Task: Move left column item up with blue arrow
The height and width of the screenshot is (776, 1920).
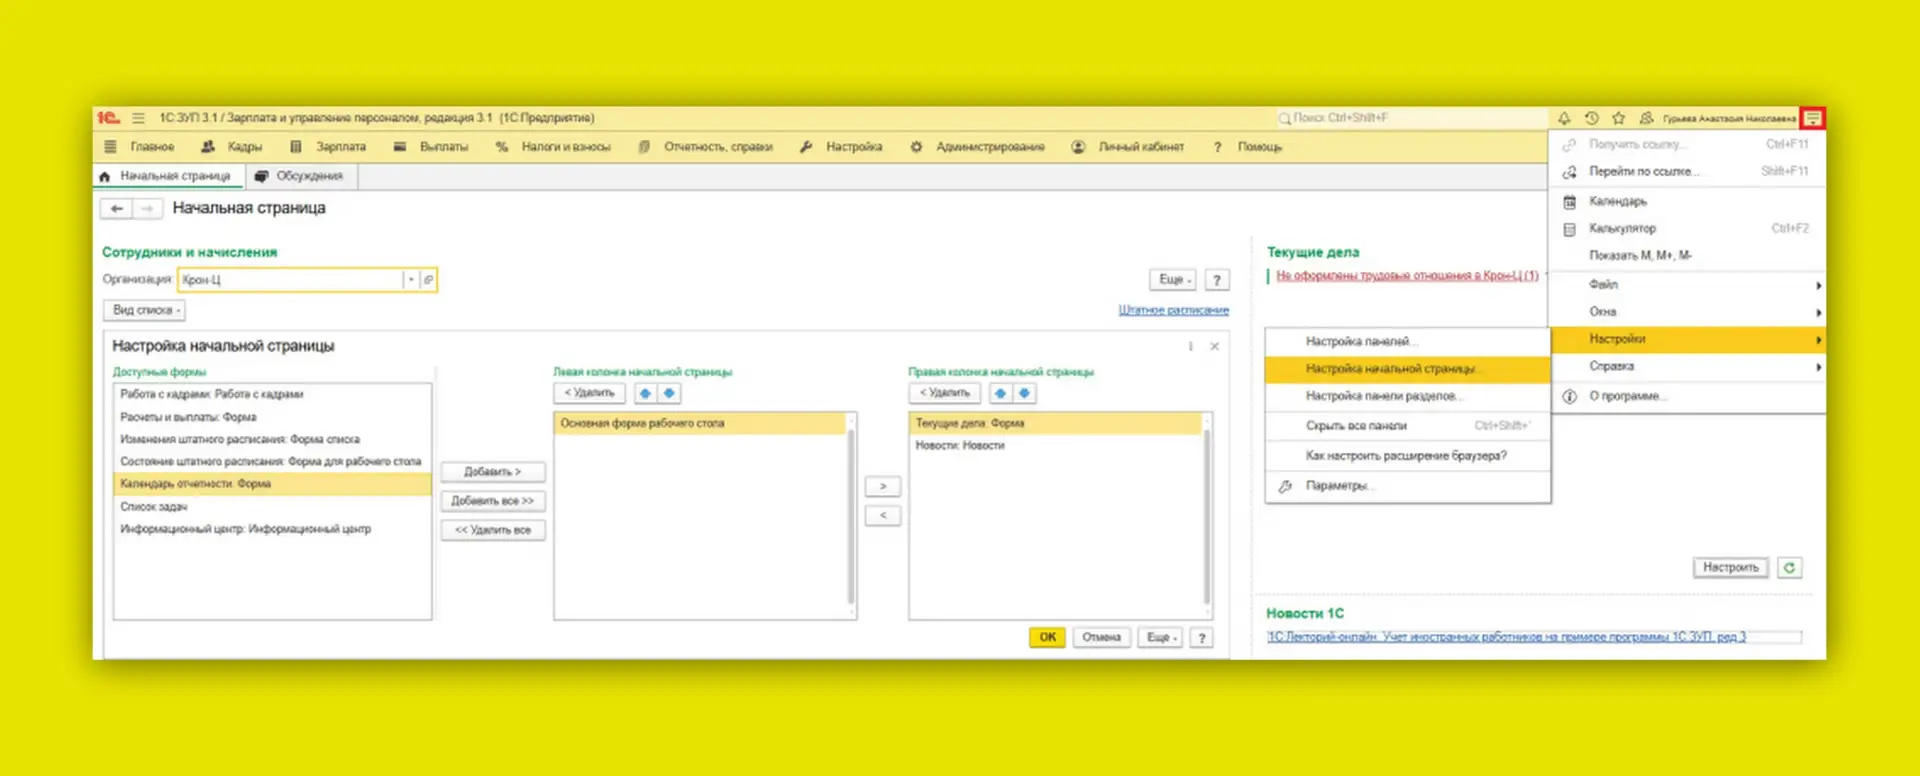Action: pos(645,393)
